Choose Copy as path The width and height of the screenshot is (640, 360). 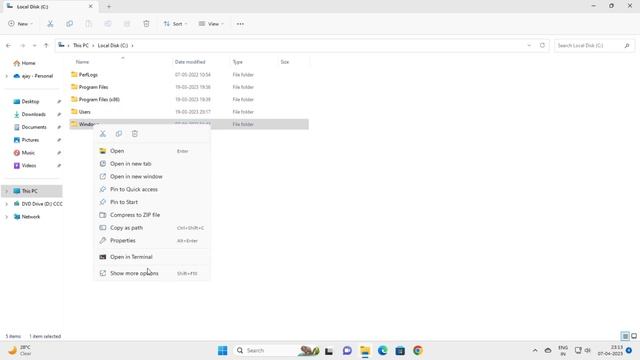[152, 228]
